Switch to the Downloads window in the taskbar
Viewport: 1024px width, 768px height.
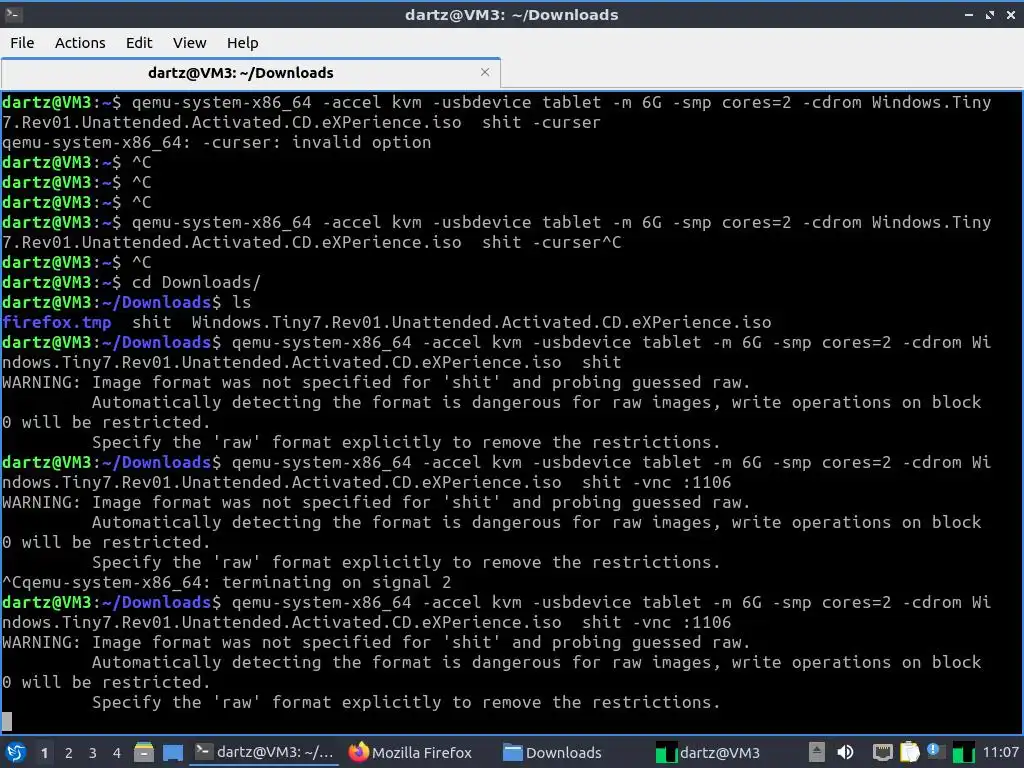552,753
